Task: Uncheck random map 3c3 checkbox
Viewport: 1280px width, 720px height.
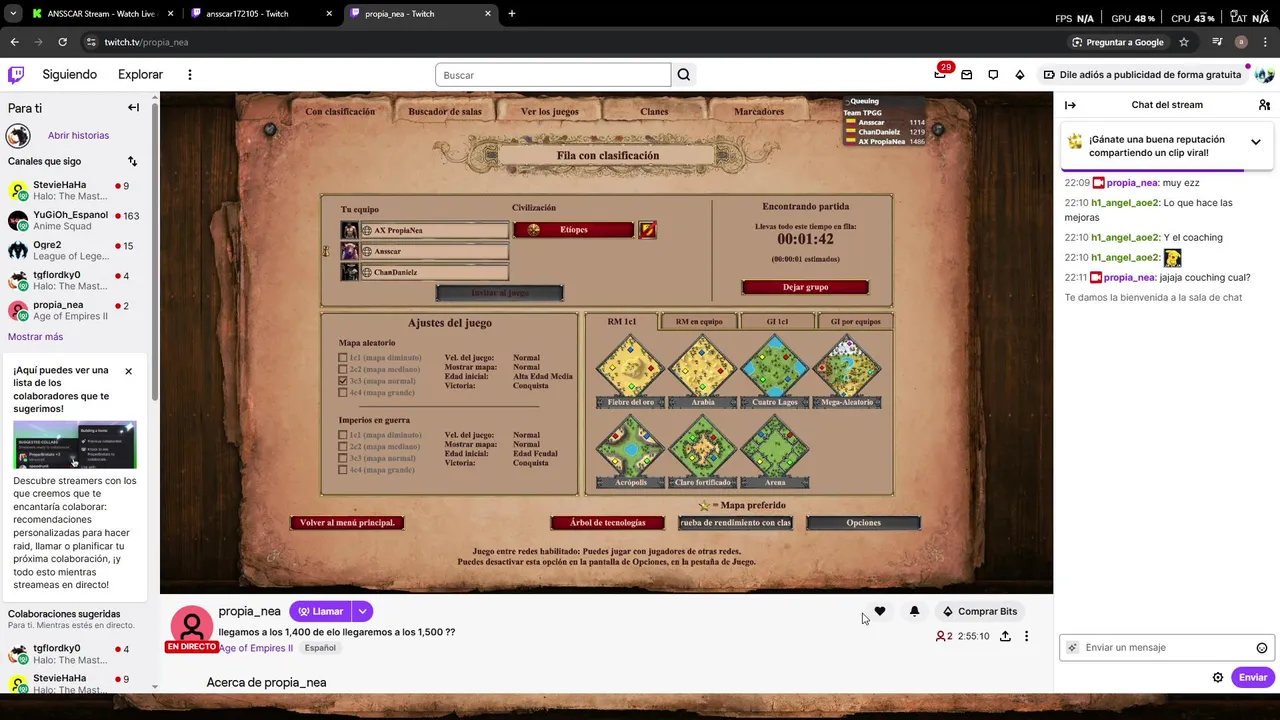Action: (343, 381)
